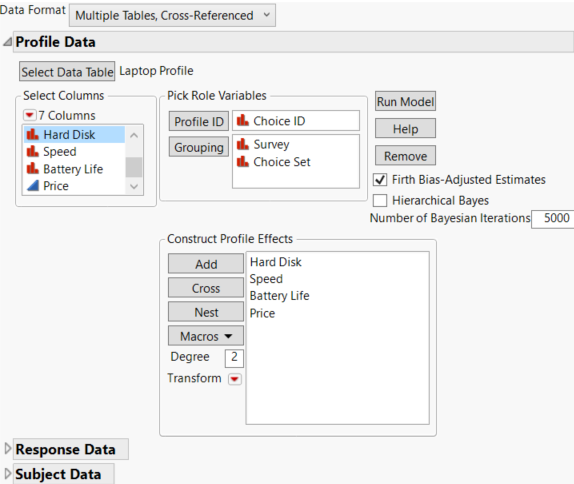Open the Data Format dropdown
This screenshot has width=574, height=484.
(x=172, y=15)
